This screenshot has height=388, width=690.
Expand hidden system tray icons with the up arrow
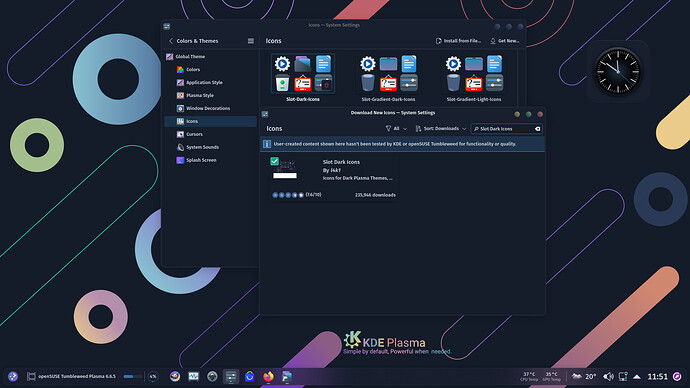point(637,377)
